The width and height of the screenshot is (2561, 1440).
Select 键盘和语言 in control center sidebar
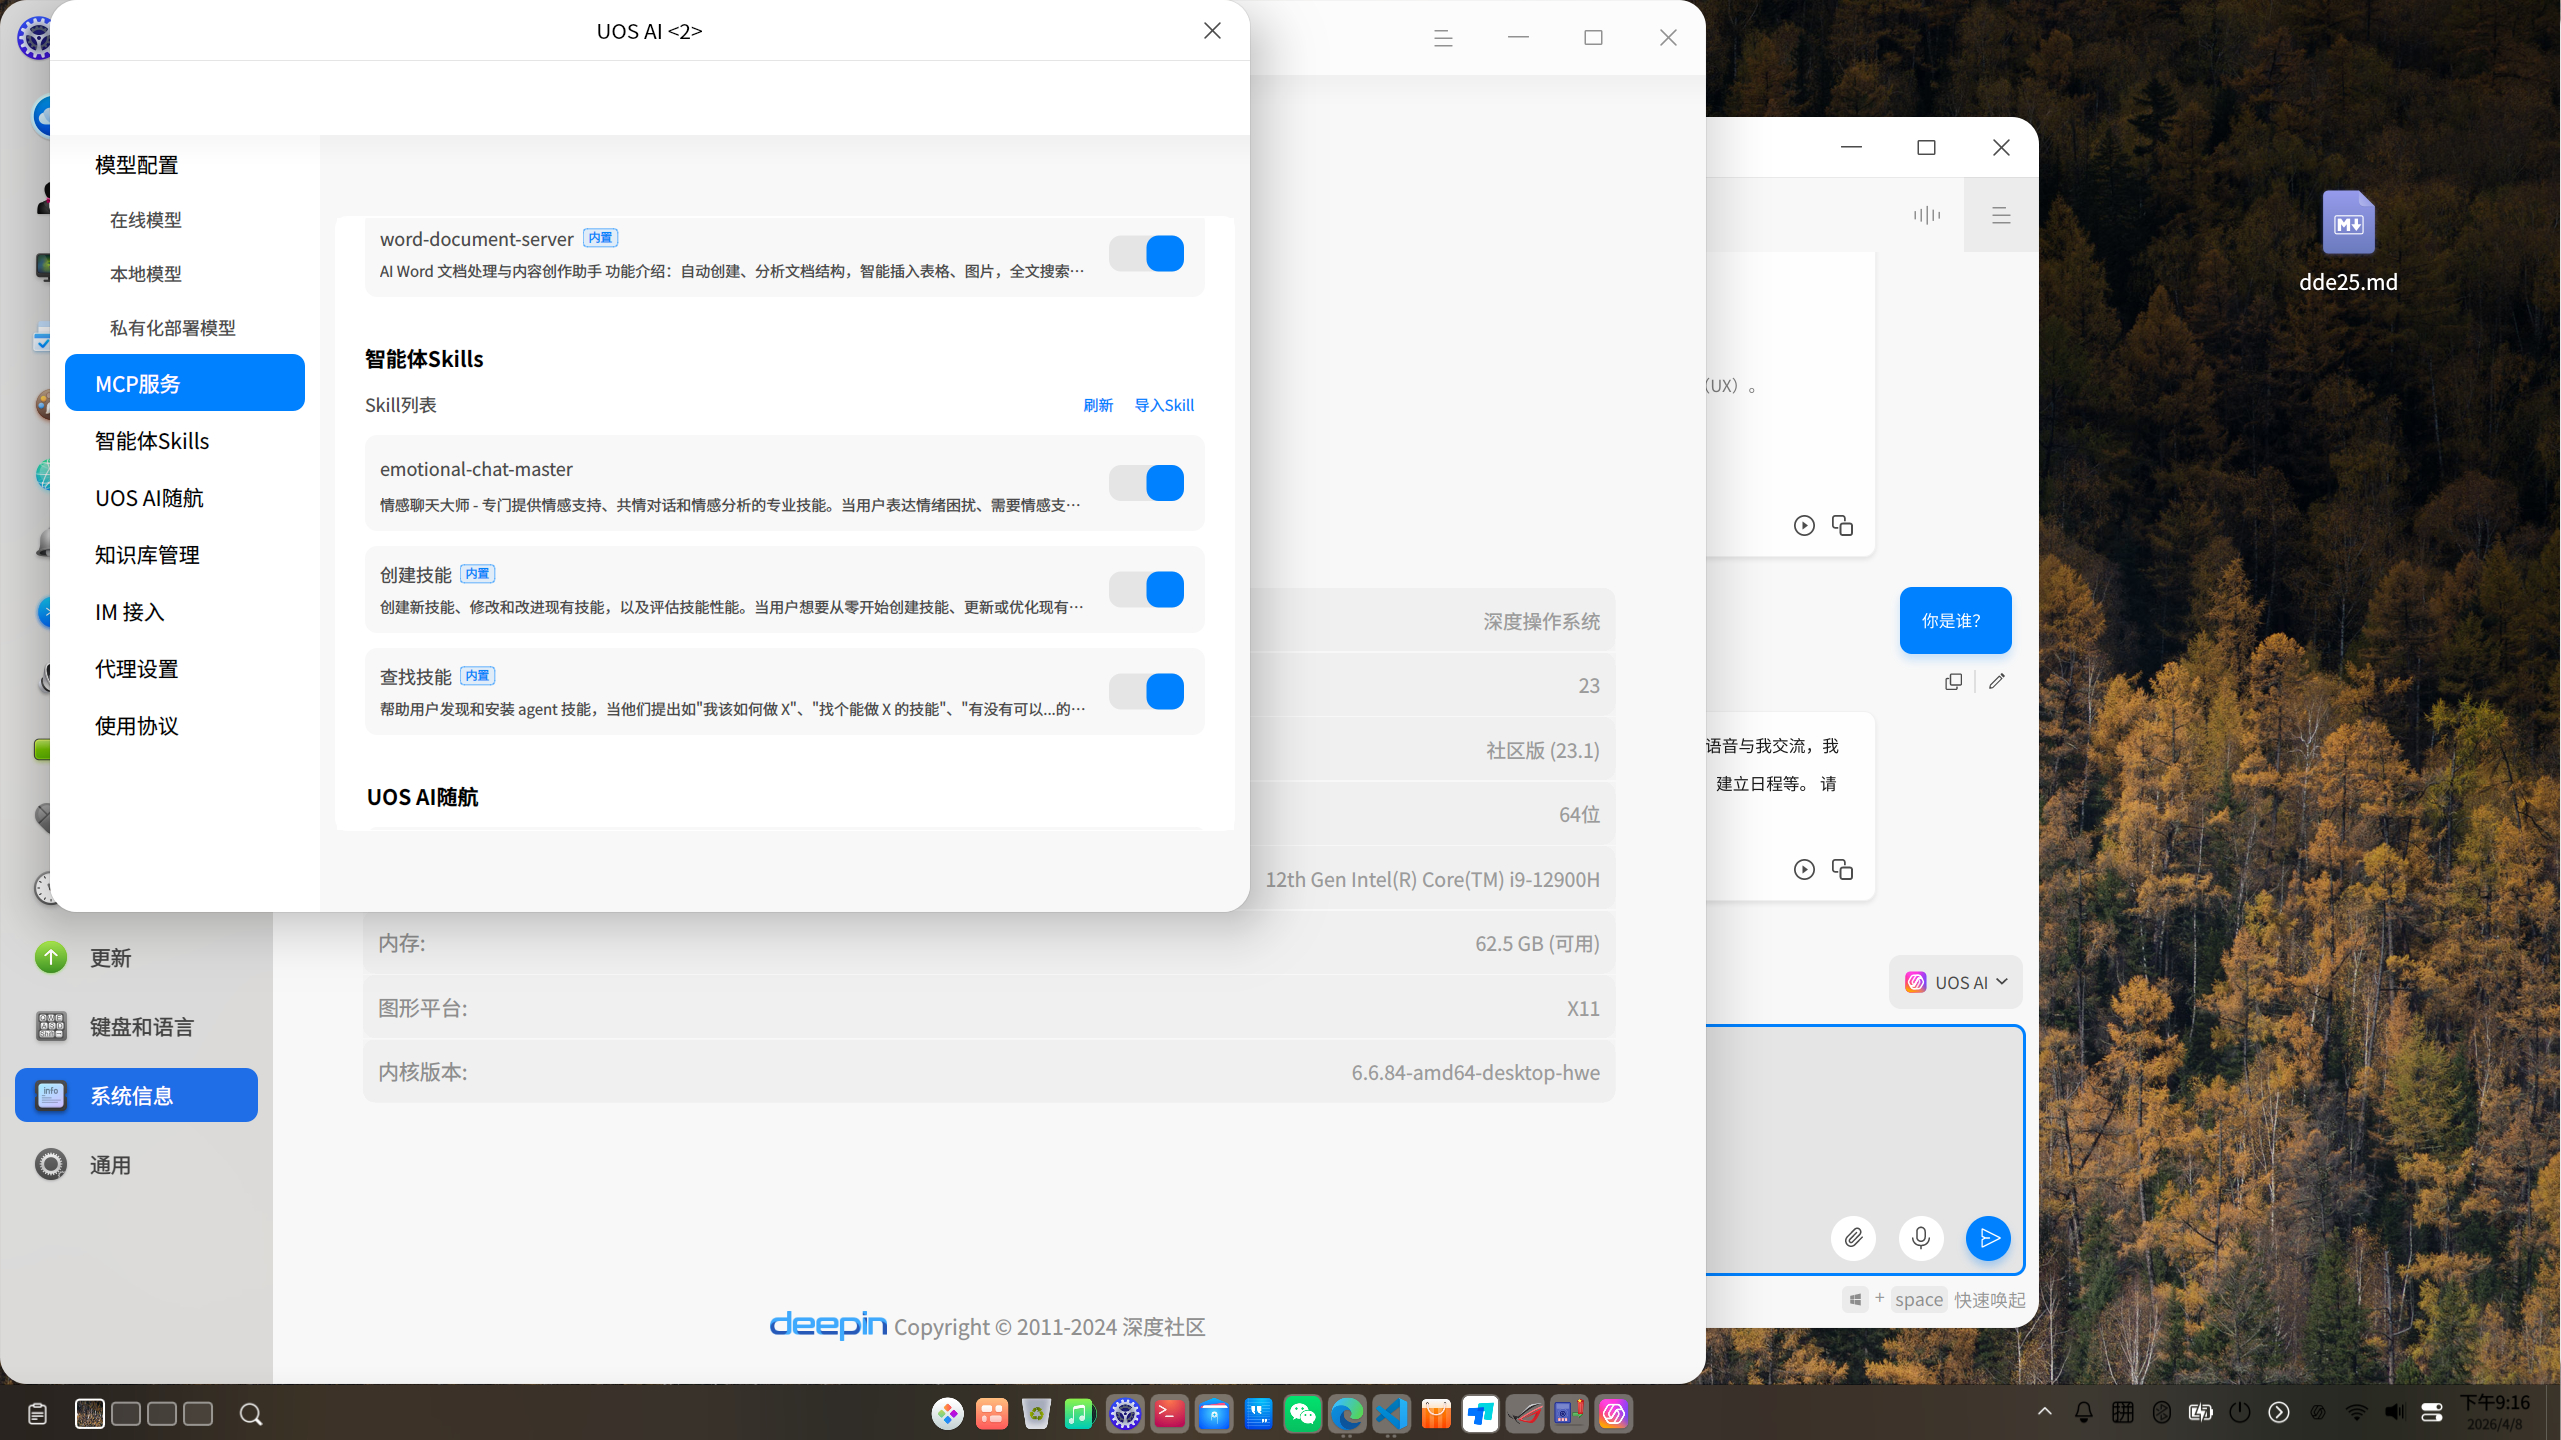(x=141, y=1027)
